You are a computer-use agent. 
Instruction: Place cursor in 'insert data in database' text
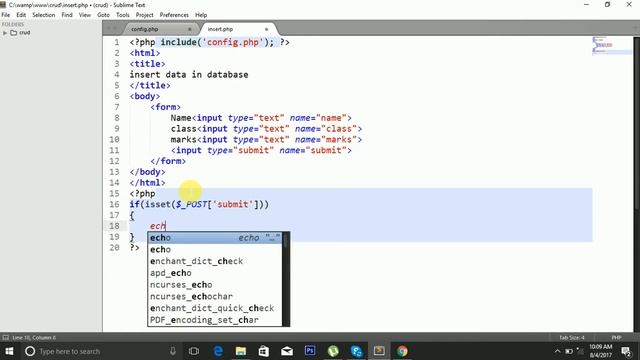coord(189,75)
